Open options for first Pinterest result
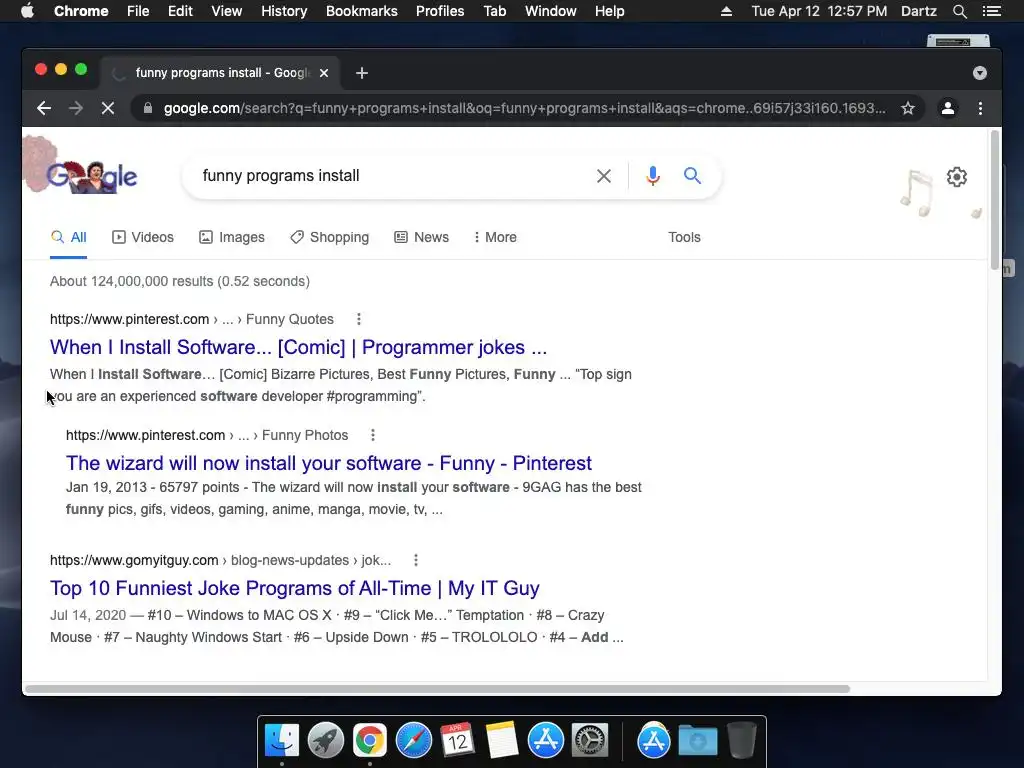The height and width of the screenshot is (768, 1024). pyautogui.click(x=359, y=319)
